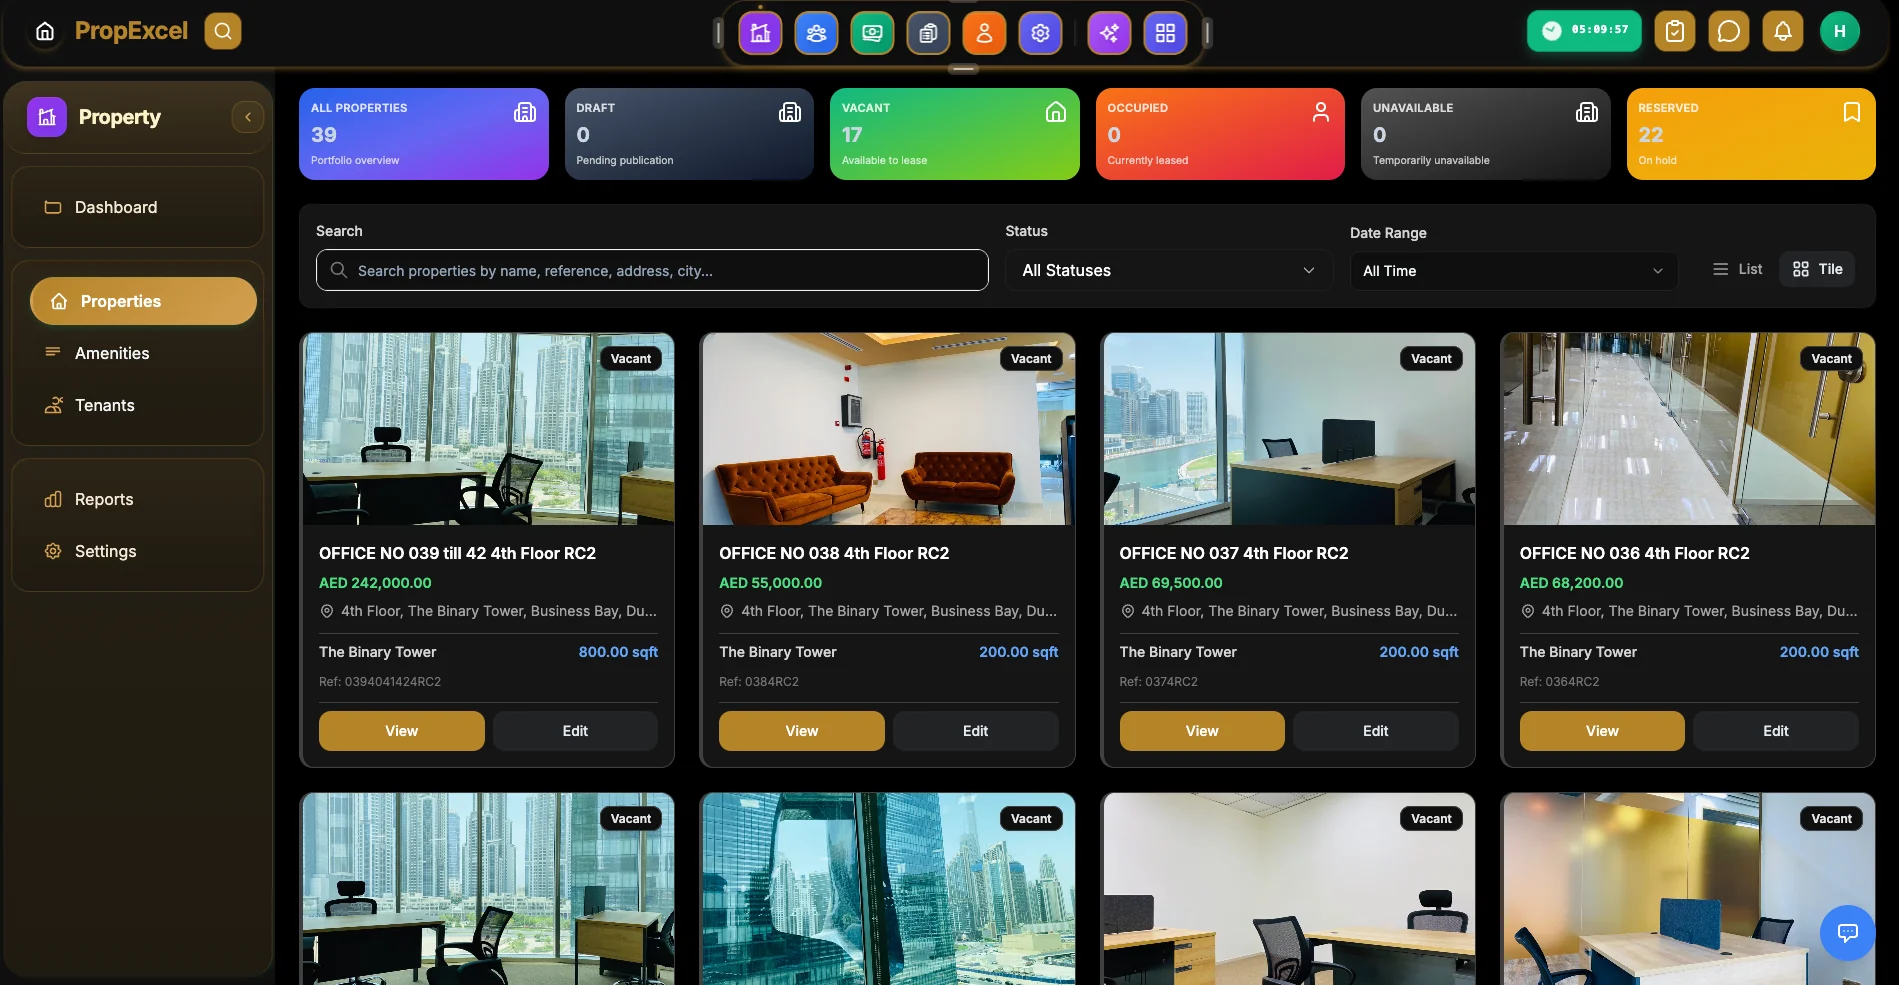Image resolution: width=1899 pixels, height=985 pixels.
Task: Open the purple property module icon in top dock
Action: [760, 33]
